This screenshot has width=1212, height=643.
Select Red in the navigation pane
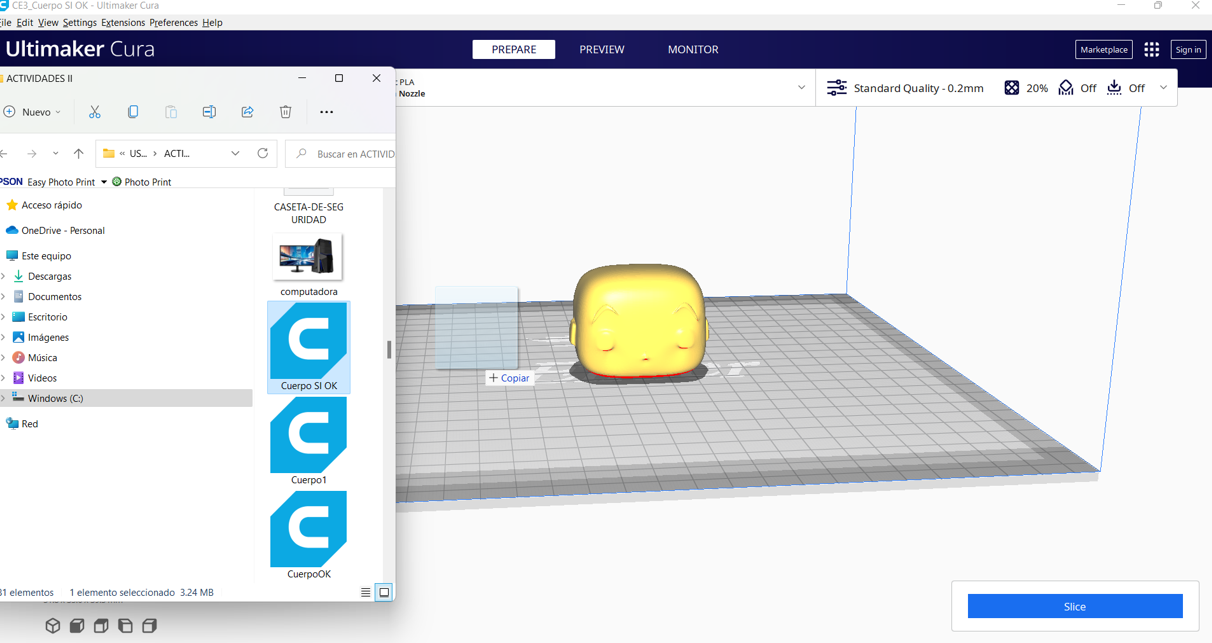tap(22, 424)
